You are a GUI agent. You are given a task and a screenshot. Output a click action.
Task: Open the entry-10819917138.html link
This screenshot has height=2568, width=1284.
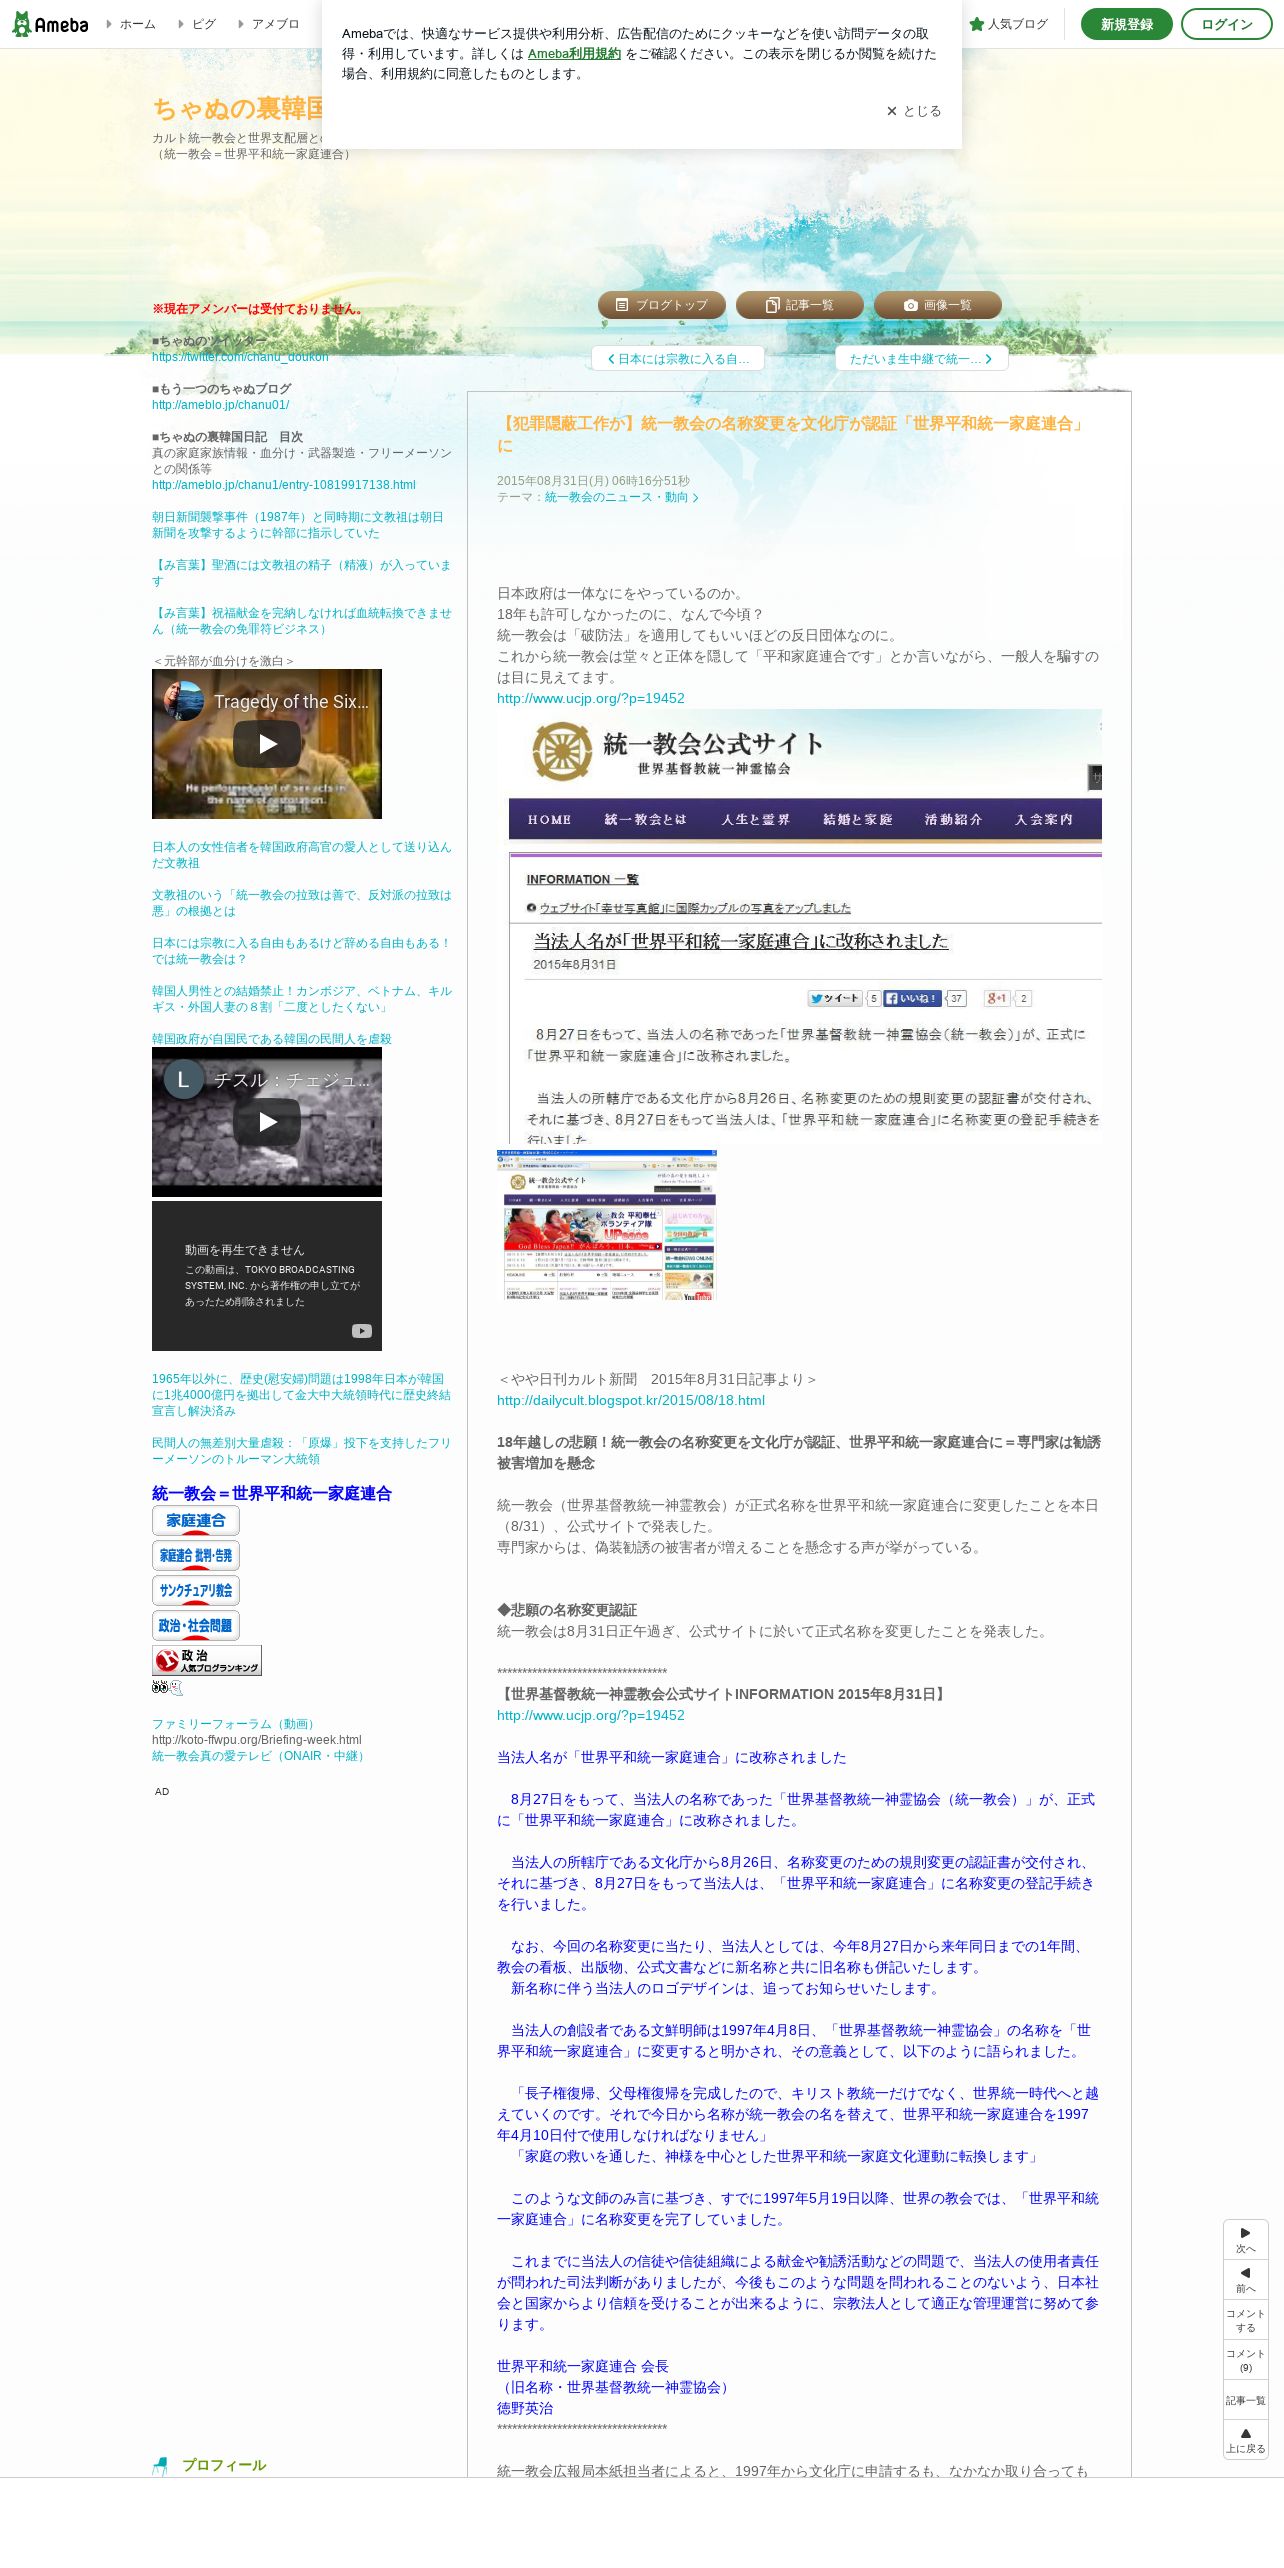point(284,485)
